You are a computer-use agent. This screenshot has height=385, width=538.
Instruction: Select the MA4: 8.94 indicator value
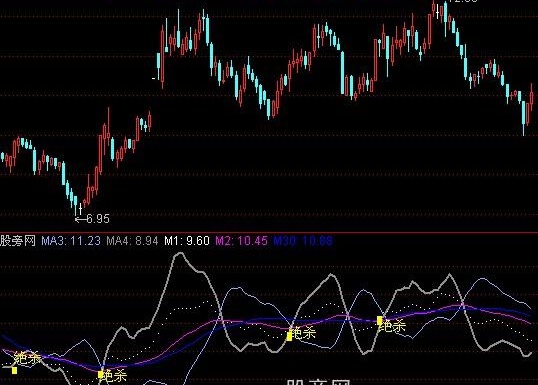pos(132,241)
